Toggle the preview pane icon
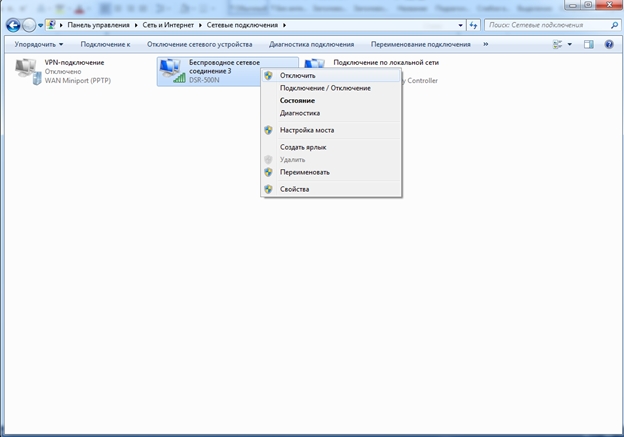 (x=589, y=45)
